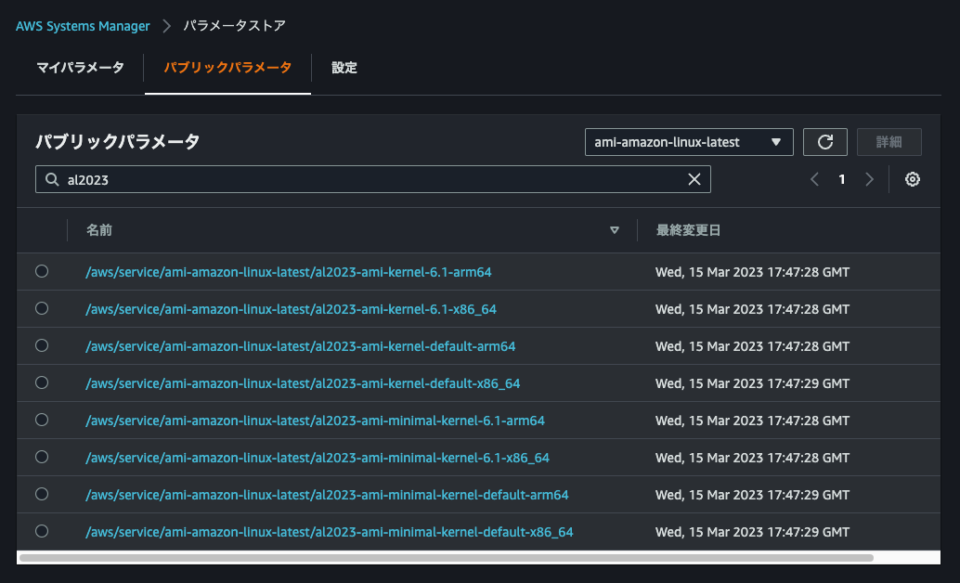Select the radio button for al2023-ami-minimal-kernel-6.1-x86_64
Screen dimensions: 960x583
click(40, 457)
